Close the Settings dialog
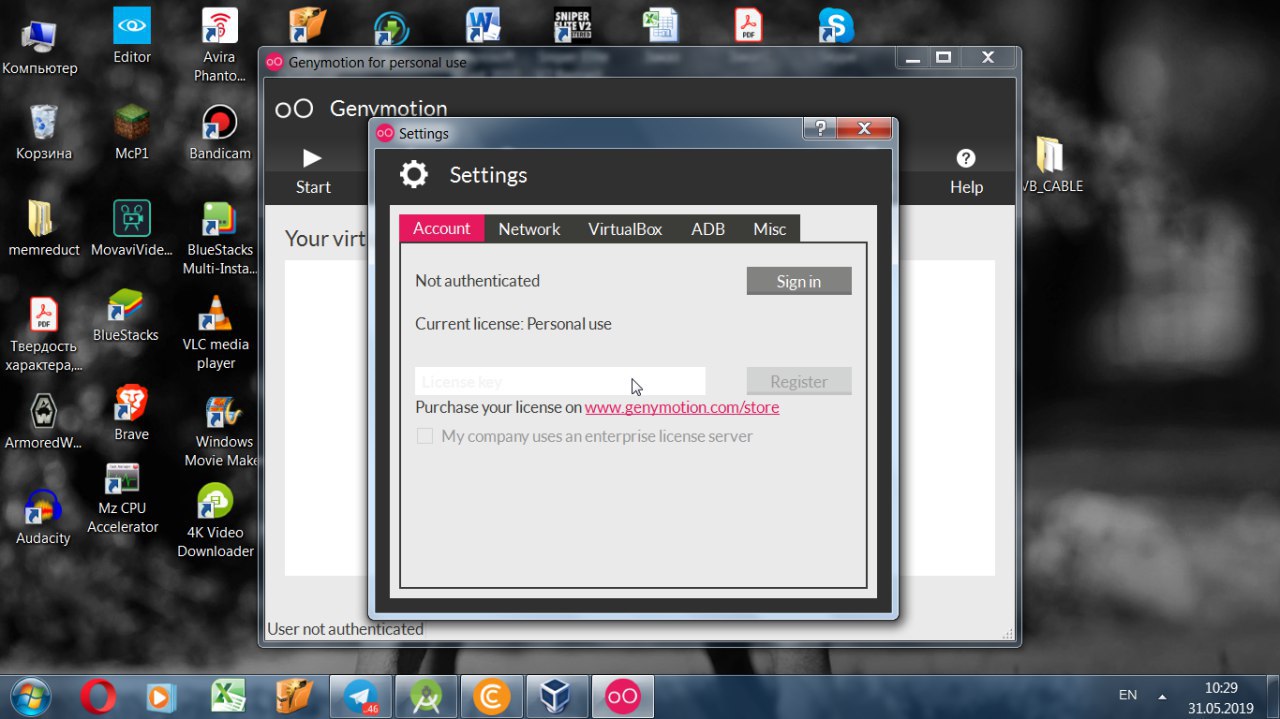The height and width of the screenshot is (719, 1280). pyautogui.click(x=864, y=129)
